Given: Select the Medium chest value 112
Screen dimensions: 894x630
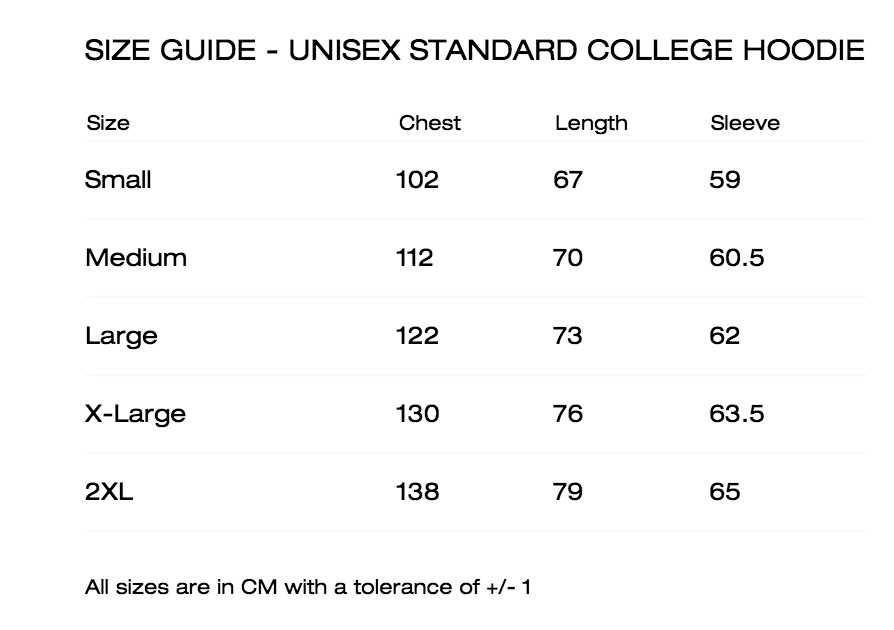Looking at the screenshot, I should point(415,258).
